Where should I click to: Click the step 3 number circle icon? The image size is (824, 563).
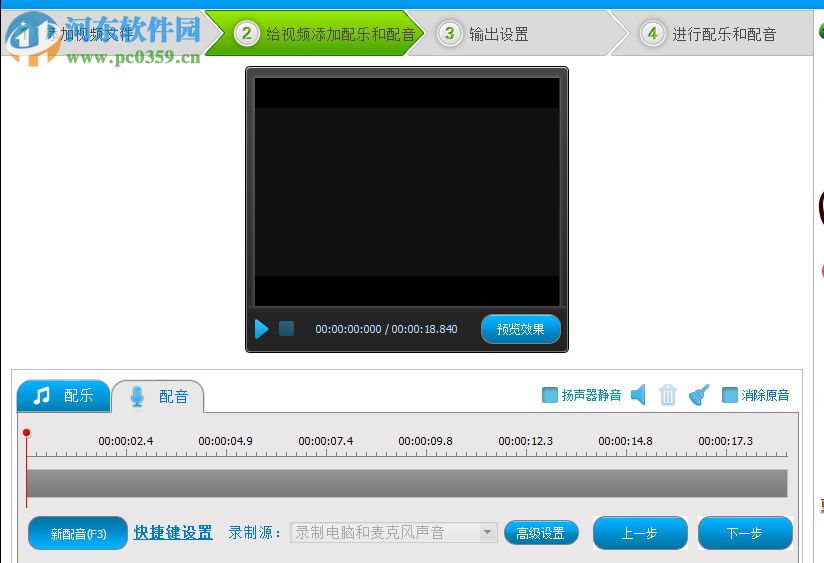[449, 34]
